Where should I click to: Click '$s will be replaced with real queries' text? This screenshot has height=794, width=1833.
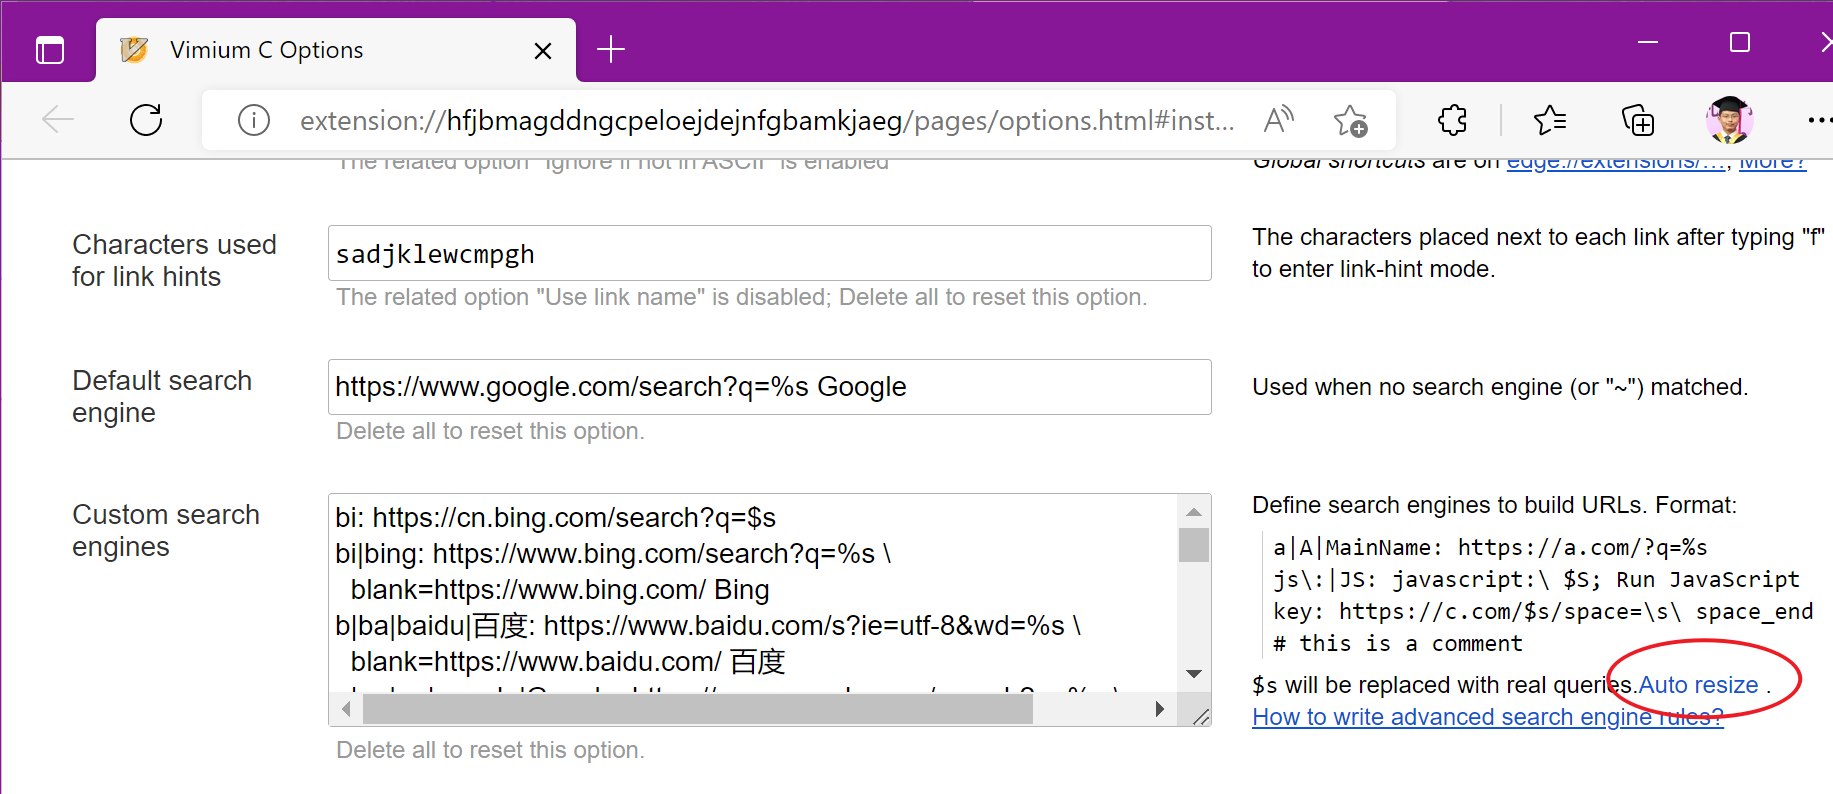point(1445,685)
